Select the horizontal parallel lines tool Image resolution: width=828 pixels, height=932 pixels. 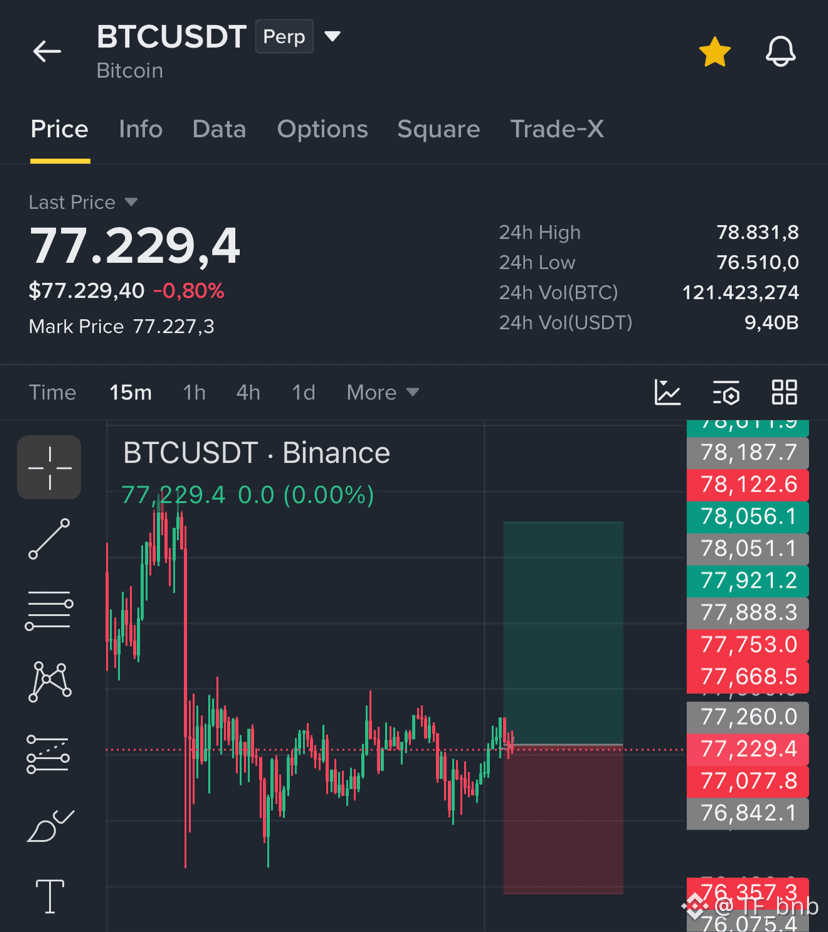point(49,610)
